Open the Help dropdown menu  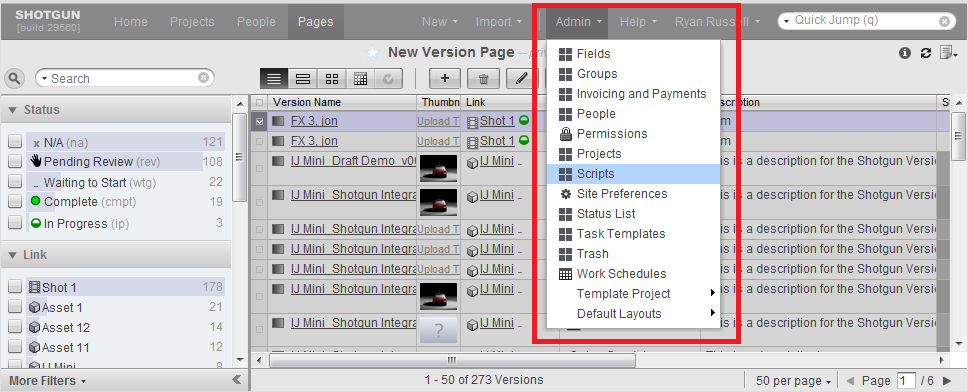[638, 22]
